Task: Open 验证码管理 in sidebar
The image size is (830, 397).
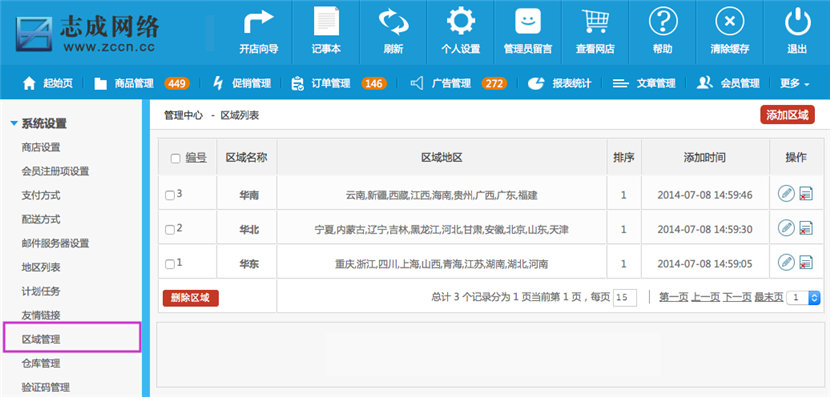Action: point(46,387)
